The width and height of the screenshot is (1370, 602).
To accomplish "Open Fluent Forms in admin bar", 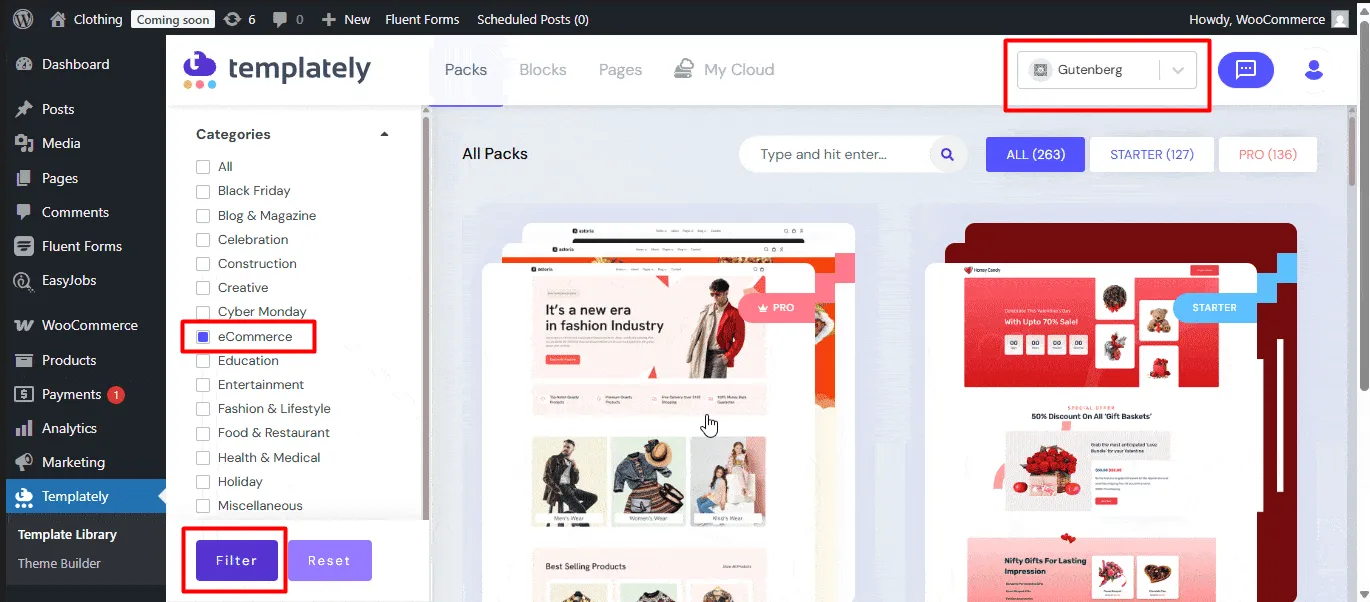I will click(x=422, y=19).
